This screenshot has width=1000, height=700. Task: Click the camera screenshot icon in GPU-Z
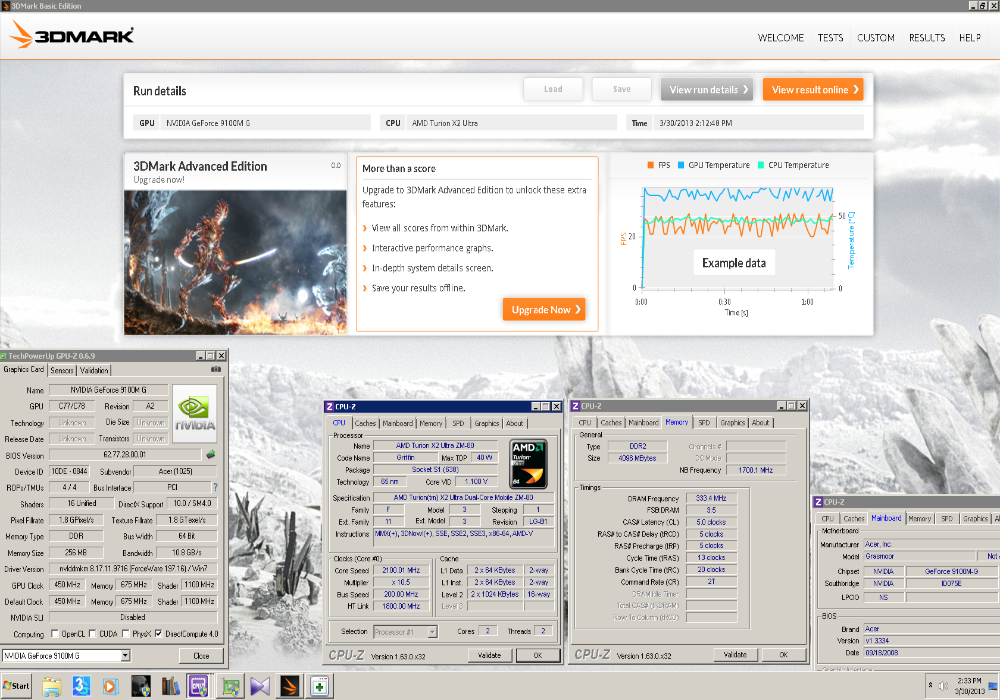pyautogui.click(x=216, y=369)
